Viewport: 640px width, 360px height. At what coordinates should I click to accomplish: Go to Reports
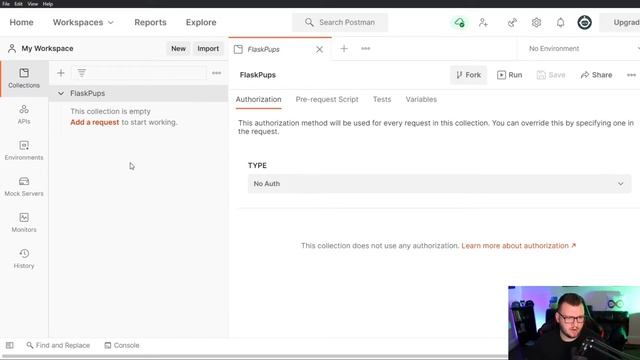pos(150,22)
